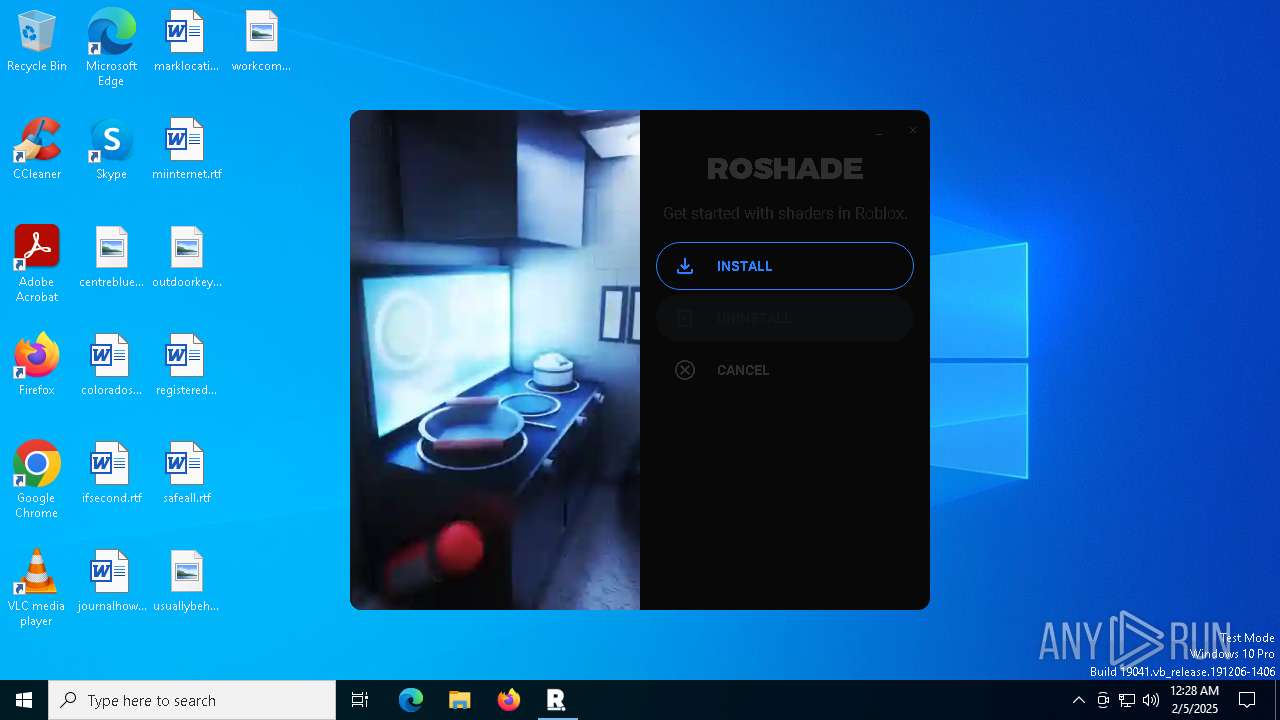
Task: Click the Roshade taskbar icon
Action: pos(557,700)
